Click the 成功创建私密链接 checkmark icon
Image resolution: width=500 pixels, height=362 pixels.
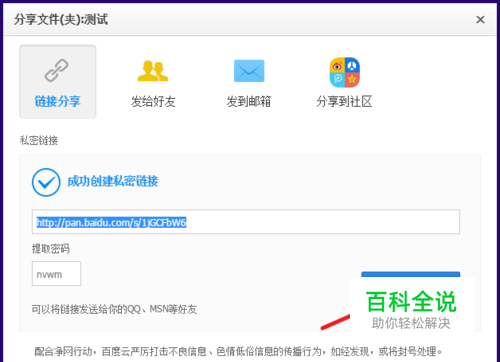[x=46, y=182]
